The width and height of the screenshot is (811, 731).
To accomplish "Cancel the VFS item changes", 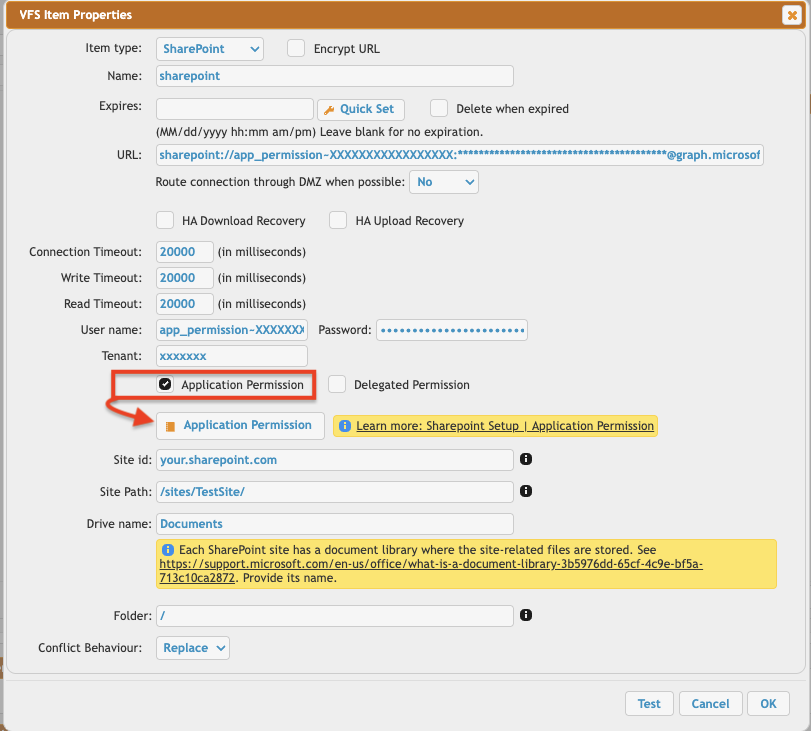I will point(711,704).
